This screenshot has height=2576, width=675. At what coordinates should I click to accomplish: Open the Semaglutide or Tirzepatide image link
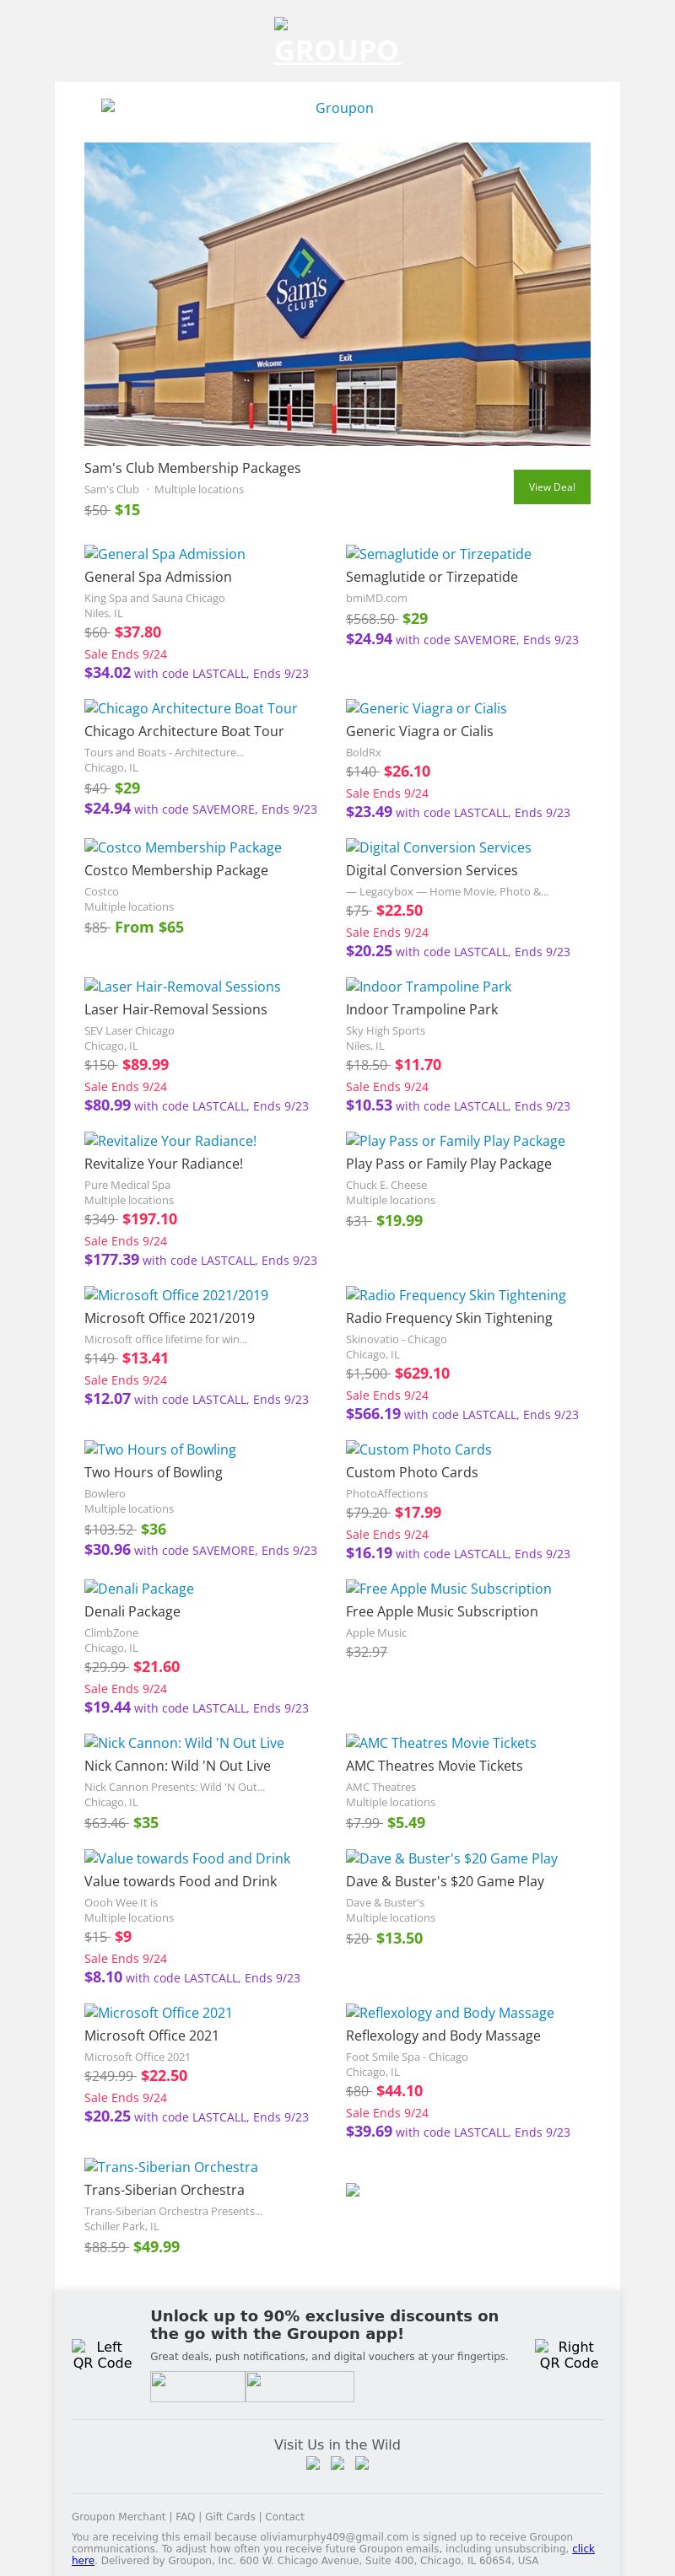click(x=439, y=554)
